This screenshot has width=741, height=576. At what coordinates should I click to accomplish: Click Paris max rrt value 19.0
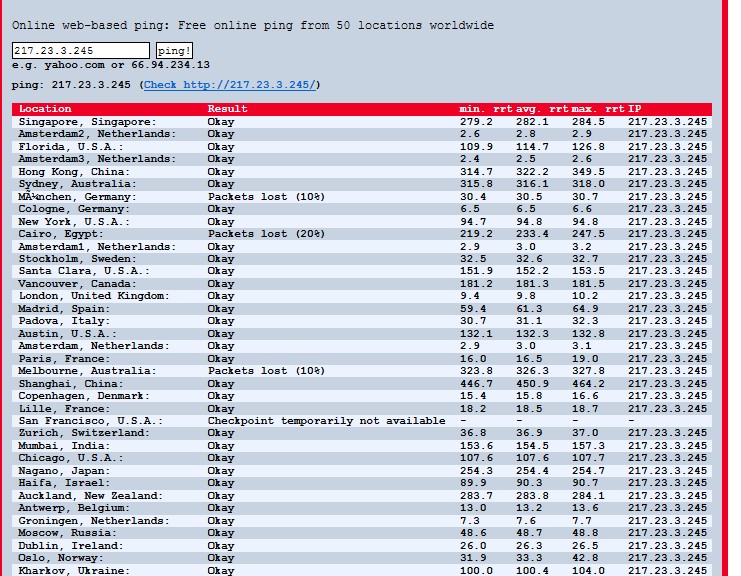coord(585,359)
